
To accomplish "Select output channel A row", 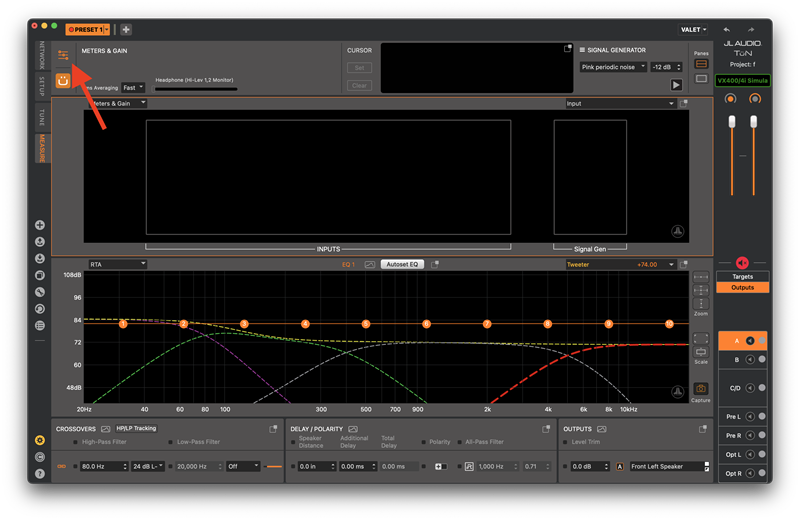I will point(742,340).
